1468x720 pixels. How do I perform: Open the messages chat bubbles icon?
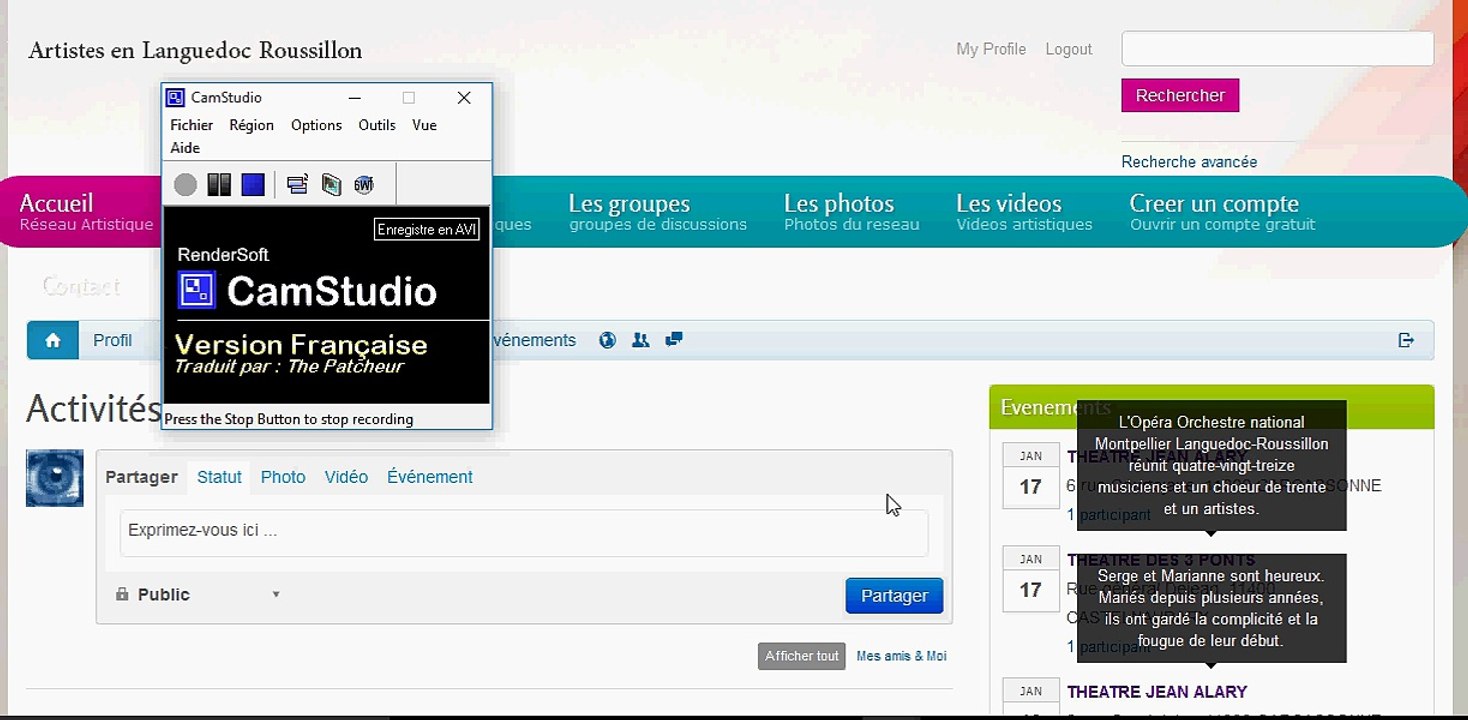pyautogui.click(x=674, y=340)
